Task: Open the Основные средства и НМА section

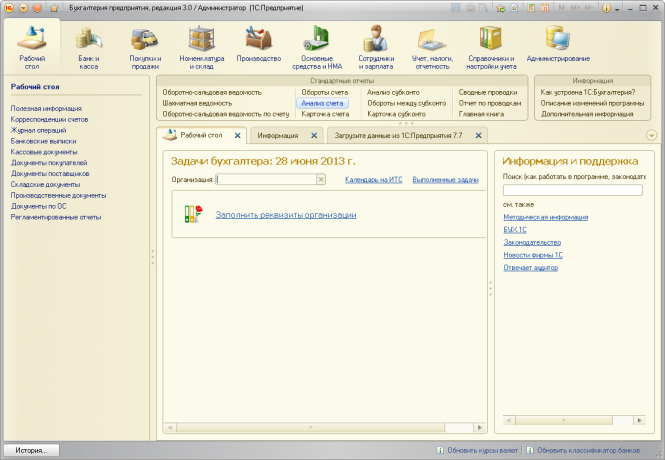Action: (317, 47)
